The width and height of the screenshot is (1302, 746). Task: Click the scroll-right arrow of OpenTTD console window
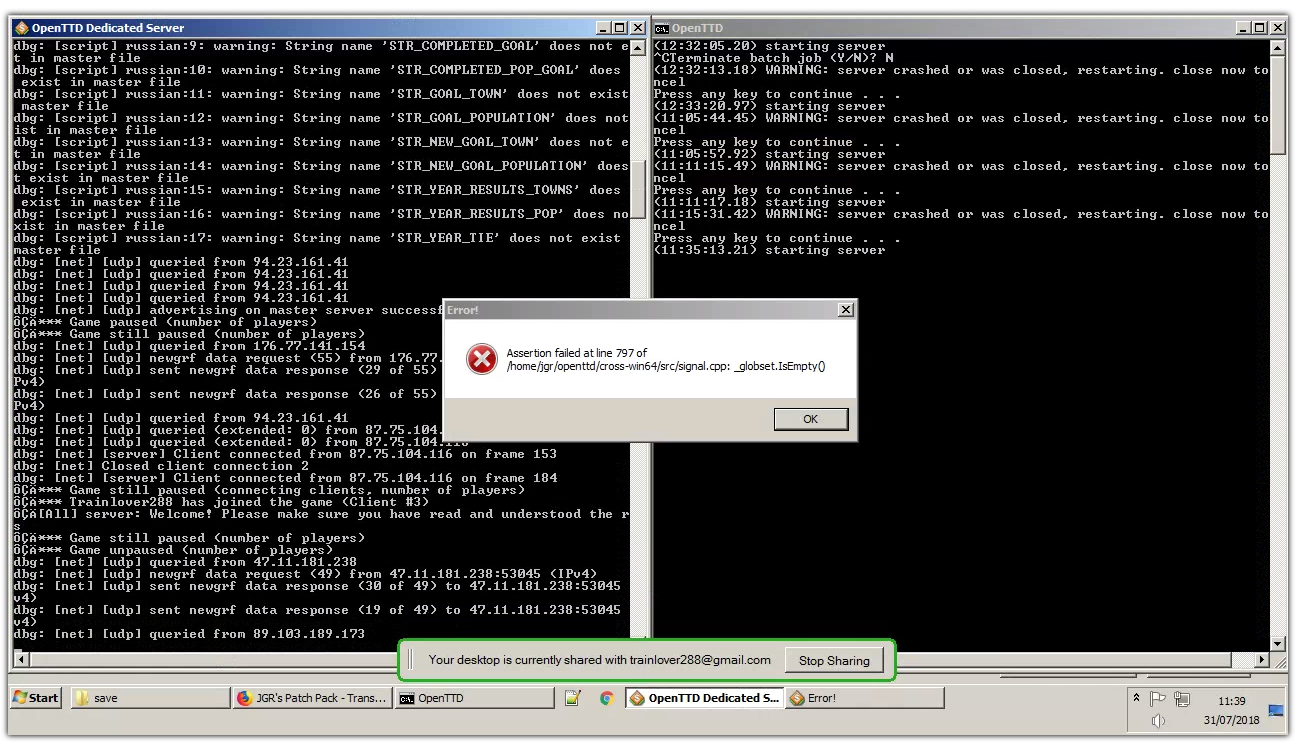coord(1261,660)
